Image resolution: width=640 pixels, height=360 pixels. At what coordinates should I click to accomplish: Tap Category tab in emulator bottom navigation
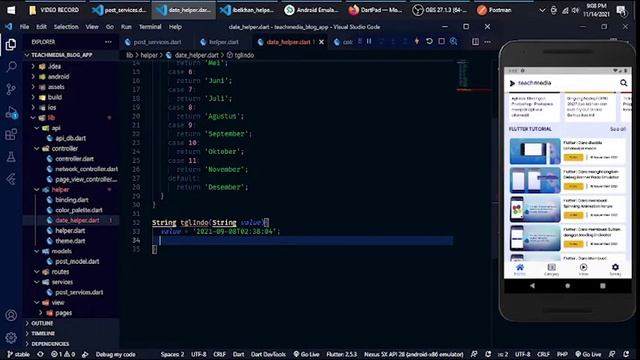[551, 269]
